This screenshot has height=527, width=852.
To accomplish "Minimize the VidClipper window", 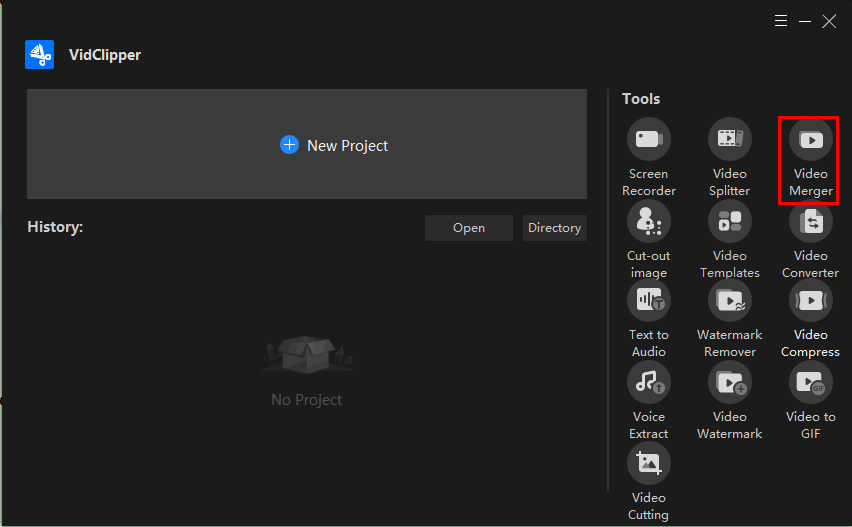I will pos(806,21).
